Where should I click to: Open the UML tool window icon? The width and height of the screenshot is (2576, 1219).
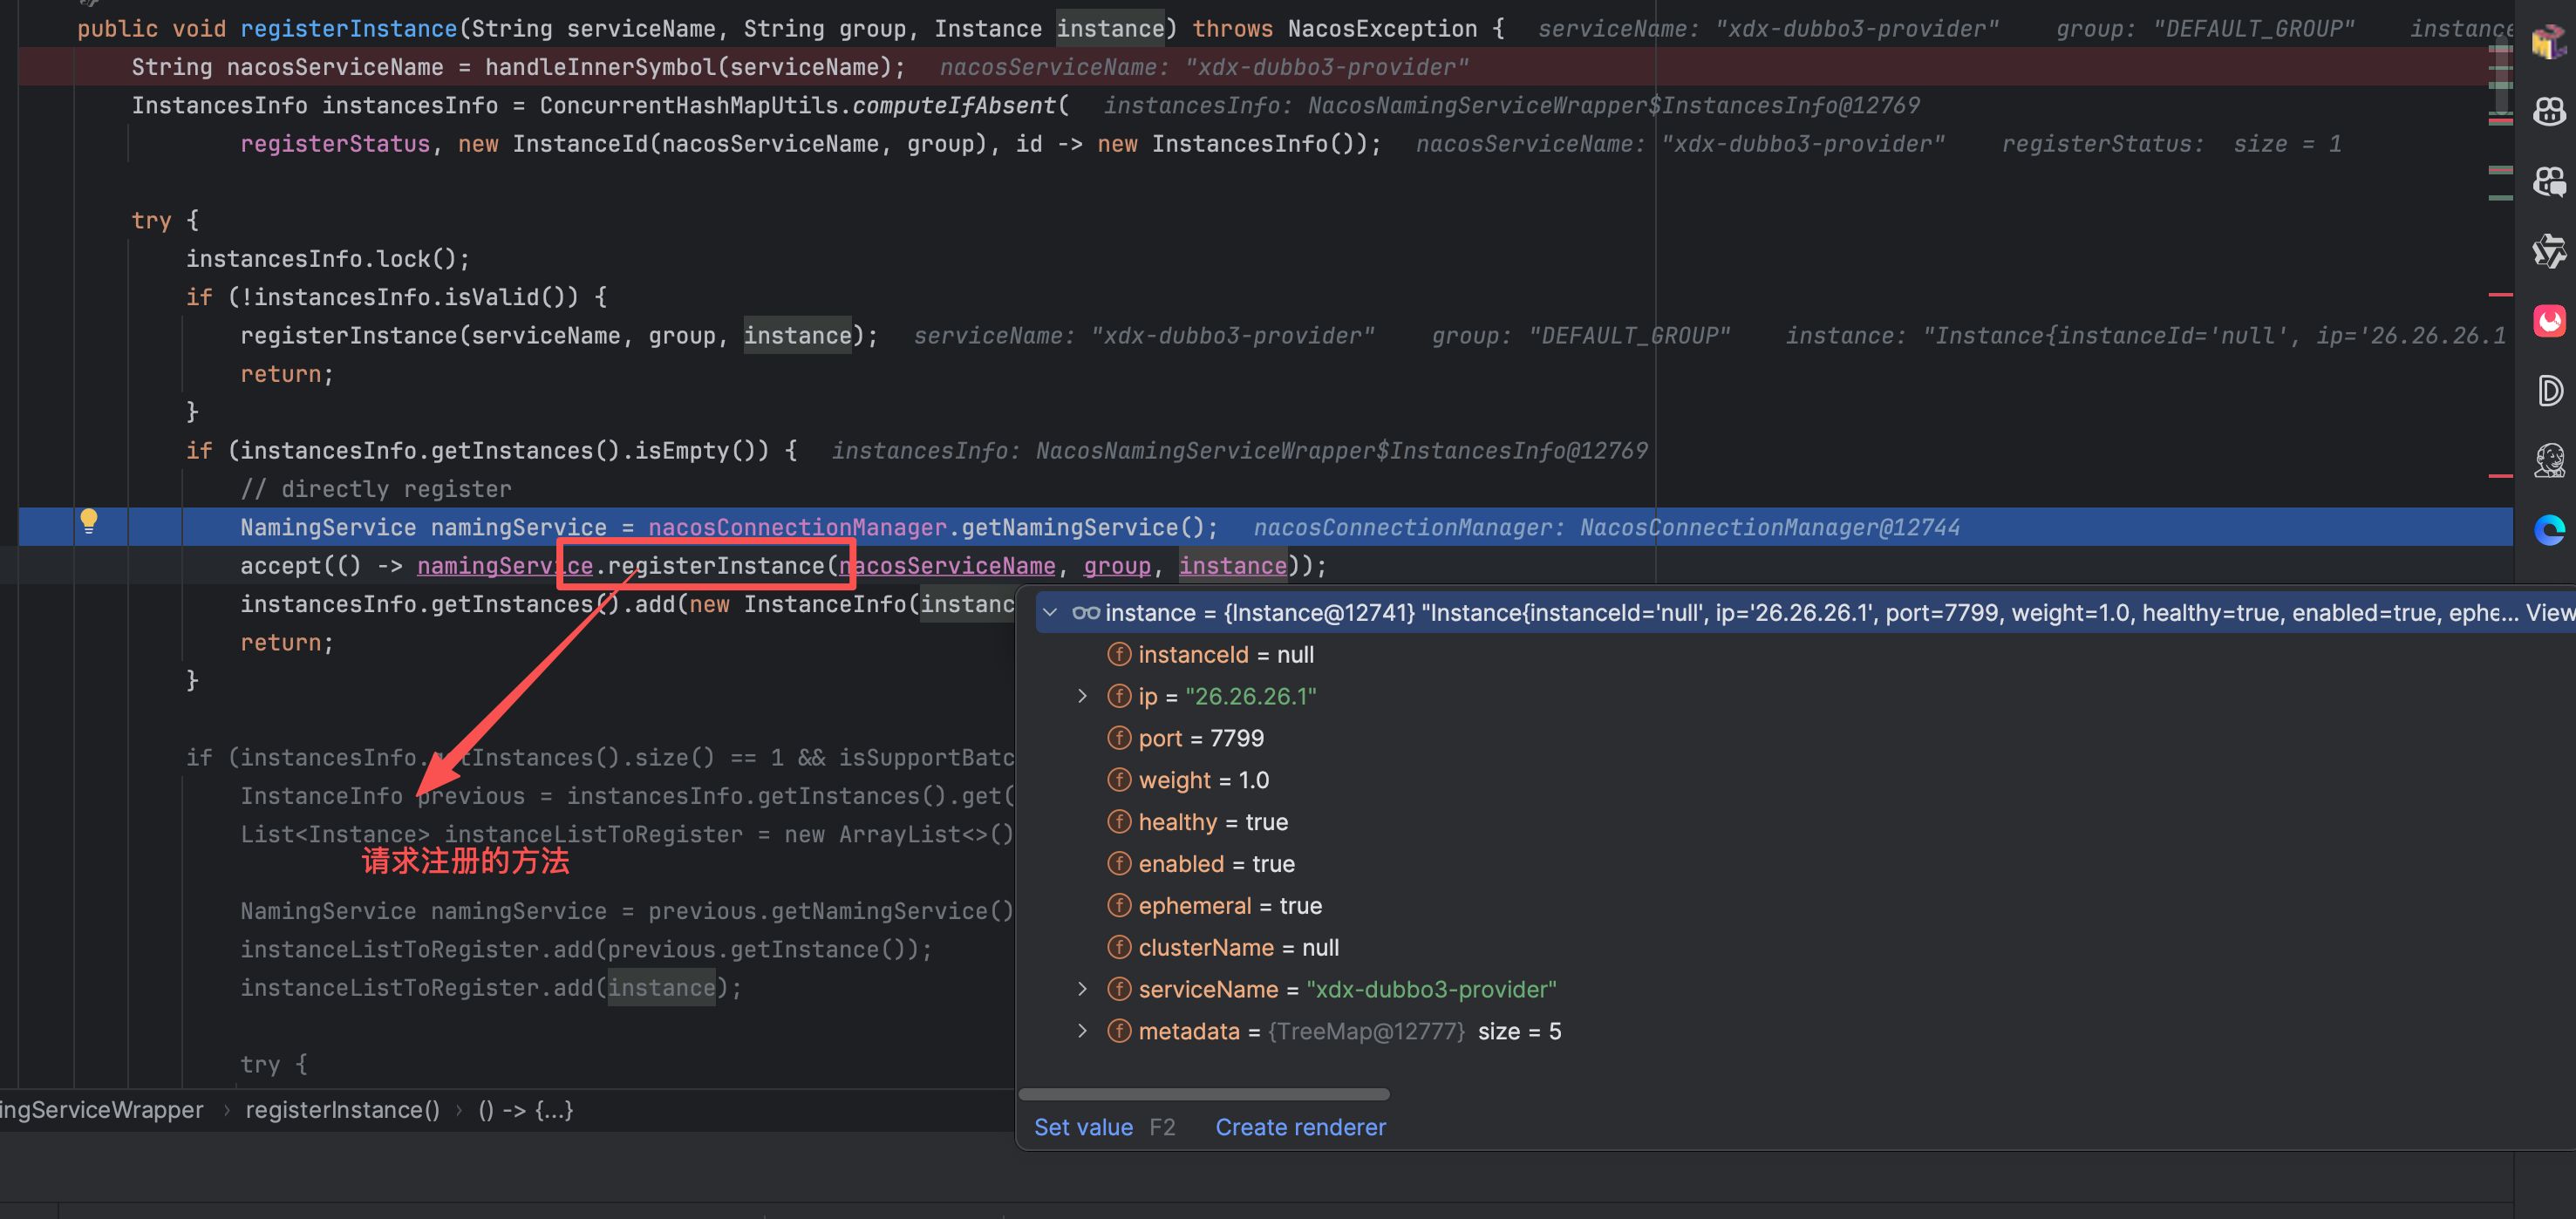coord(2548,41)
